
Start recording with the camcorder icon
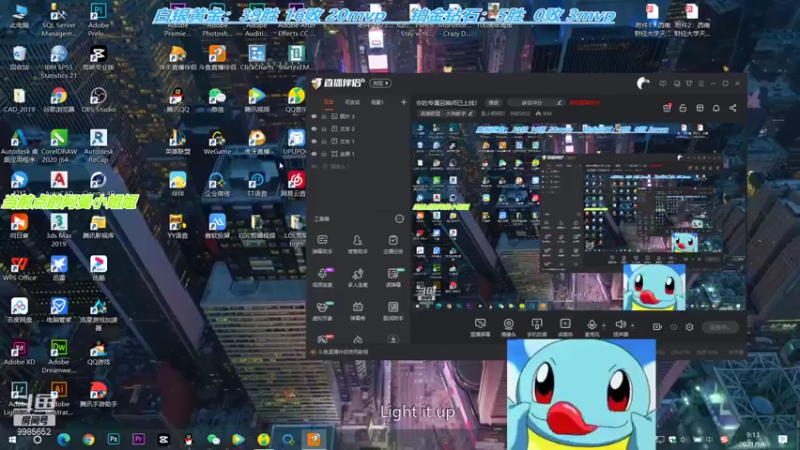tap(657, 327)
